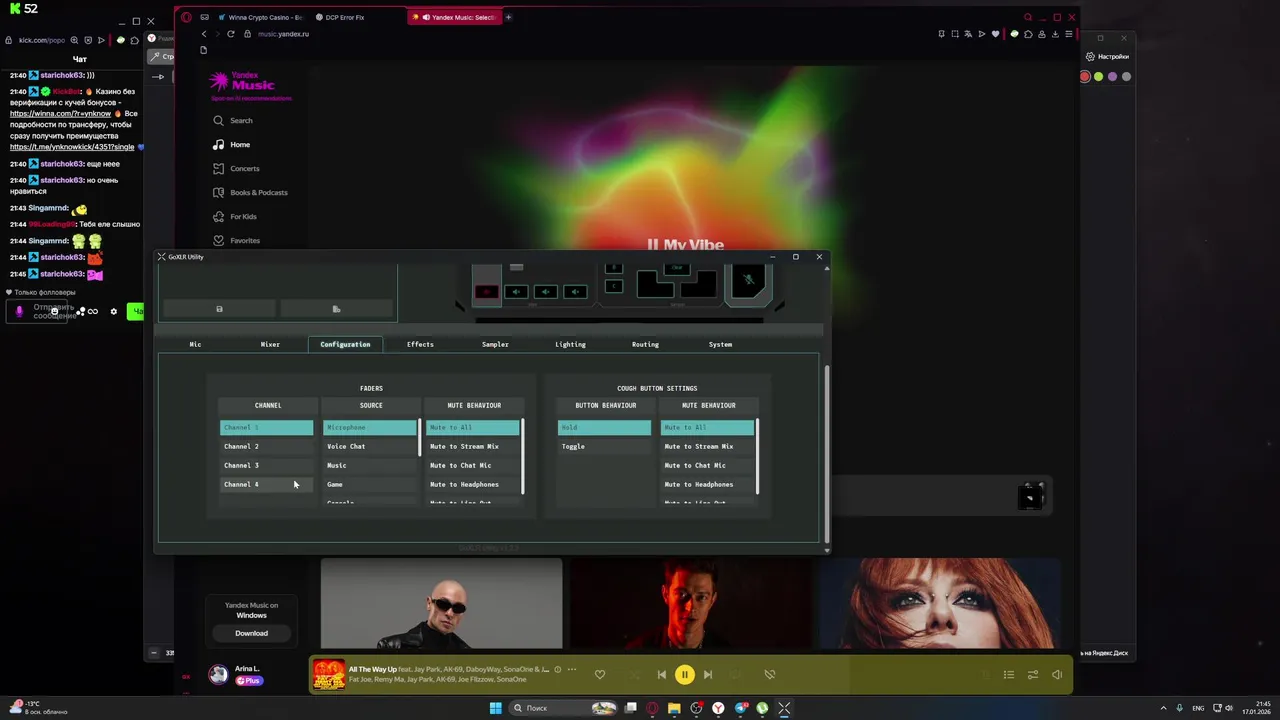
Task: Set cough button behaviour to Toggle
Action: pos(604,447)
